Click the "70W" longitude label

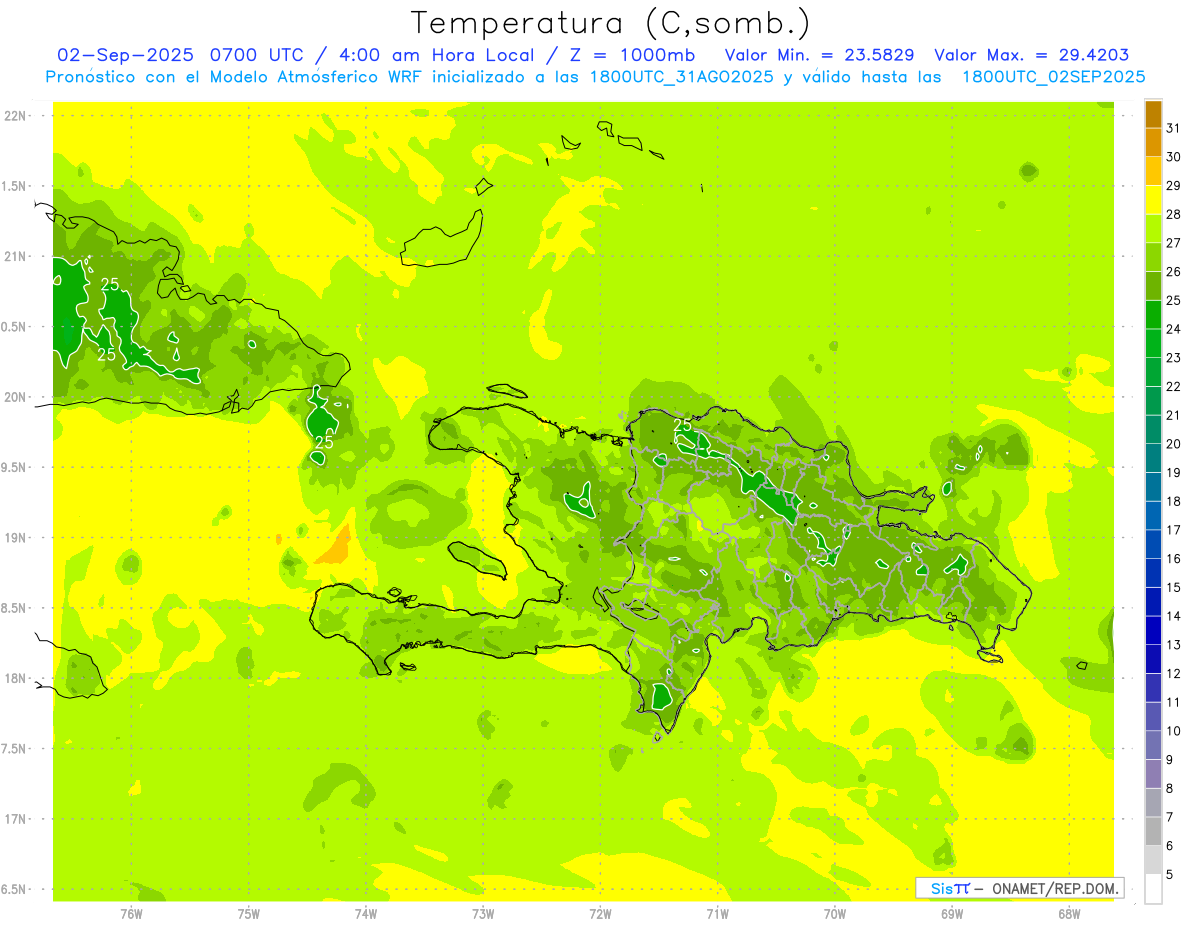[835, 913]
